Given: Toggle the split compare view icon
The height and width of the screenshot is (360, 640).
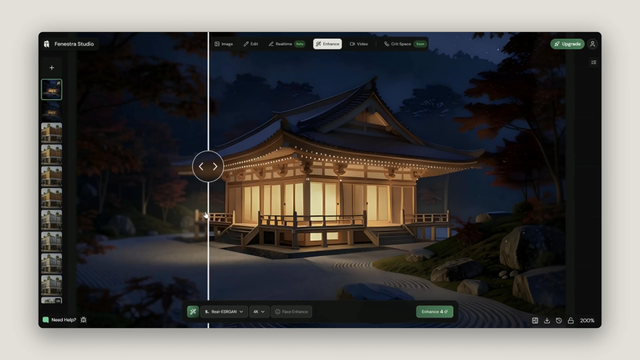Looking at the screenshot, I should click(535, 320).
